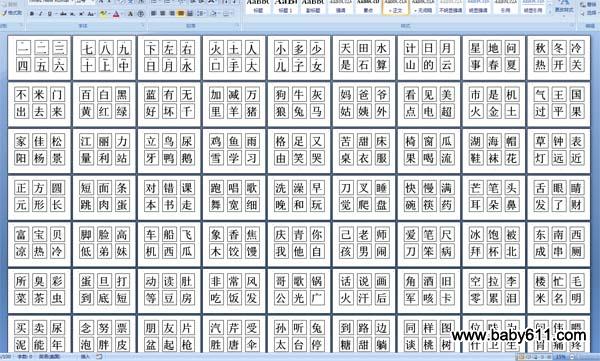Screen dimensions: 600x361
Task: Toggle Italic formatting in the ribbon
Action: tap(41, 14)
